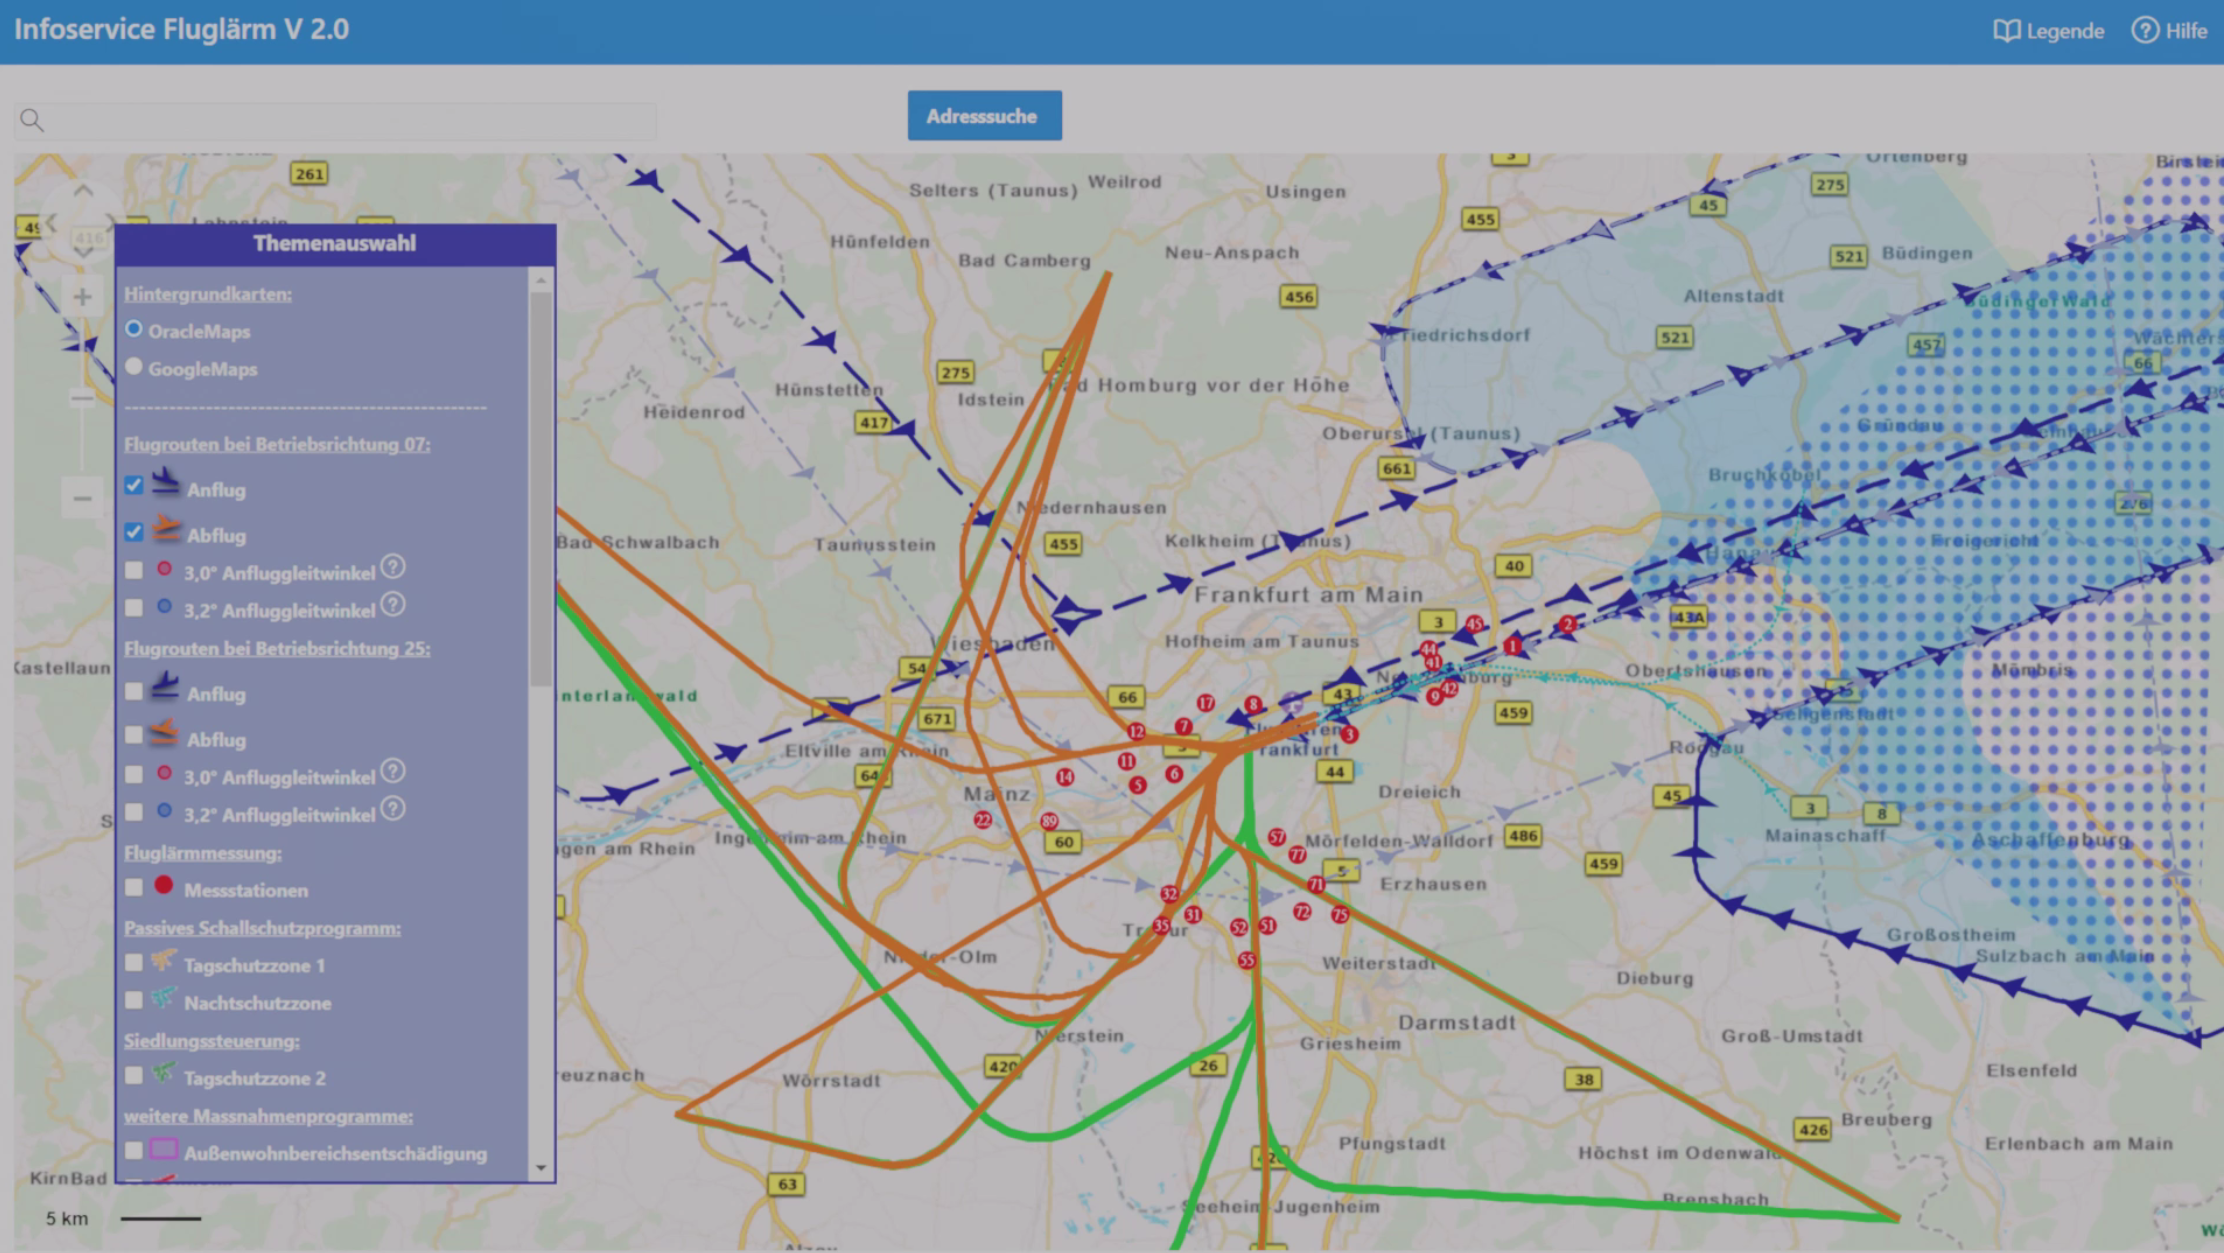Uncheck Anflug for Betriebsrichtung 07
The width and height of the screenshot is (2224, 1253).
[134, 486]
